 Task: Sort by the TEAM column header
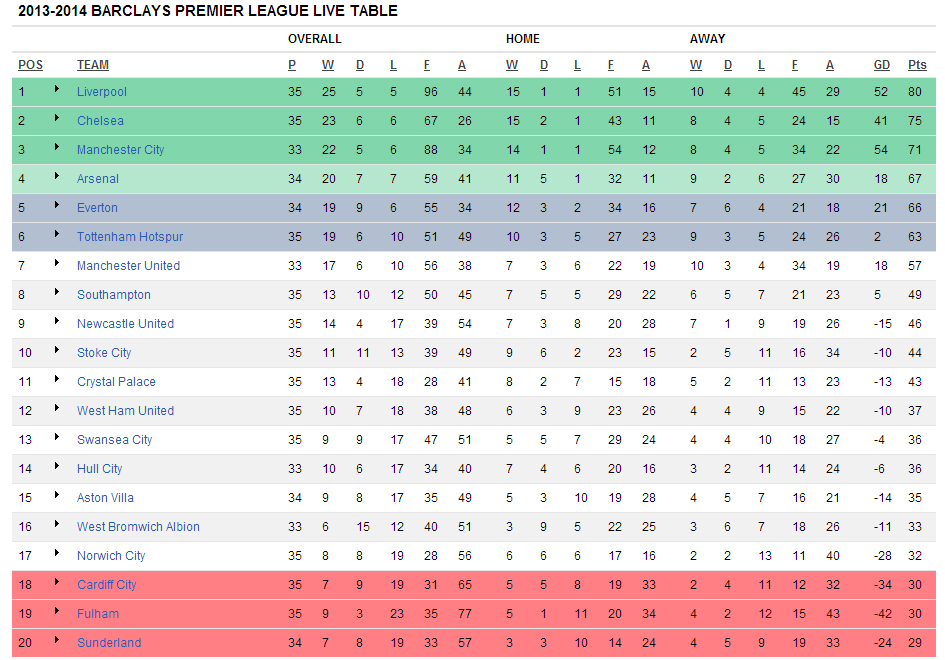coord(93,65)
